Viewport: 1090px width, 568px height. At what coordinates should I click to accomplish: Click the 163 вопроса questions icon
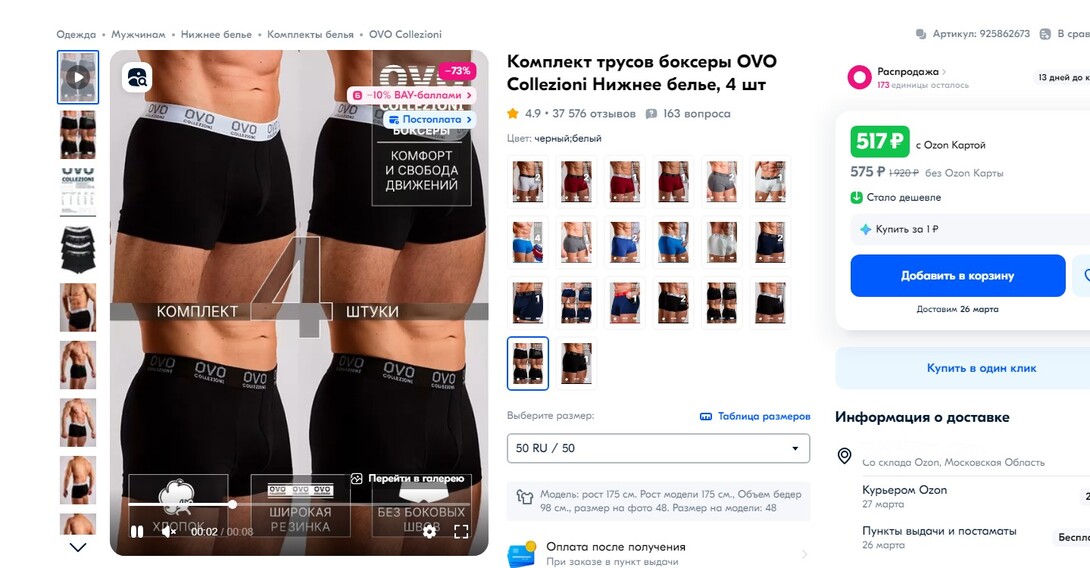651,113
